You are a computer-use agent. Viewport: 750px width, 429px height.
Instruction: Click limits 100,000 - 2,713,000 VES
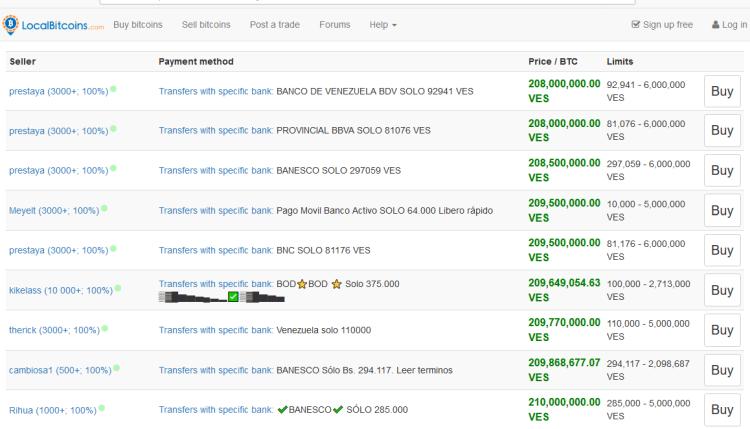coord(649,290)
